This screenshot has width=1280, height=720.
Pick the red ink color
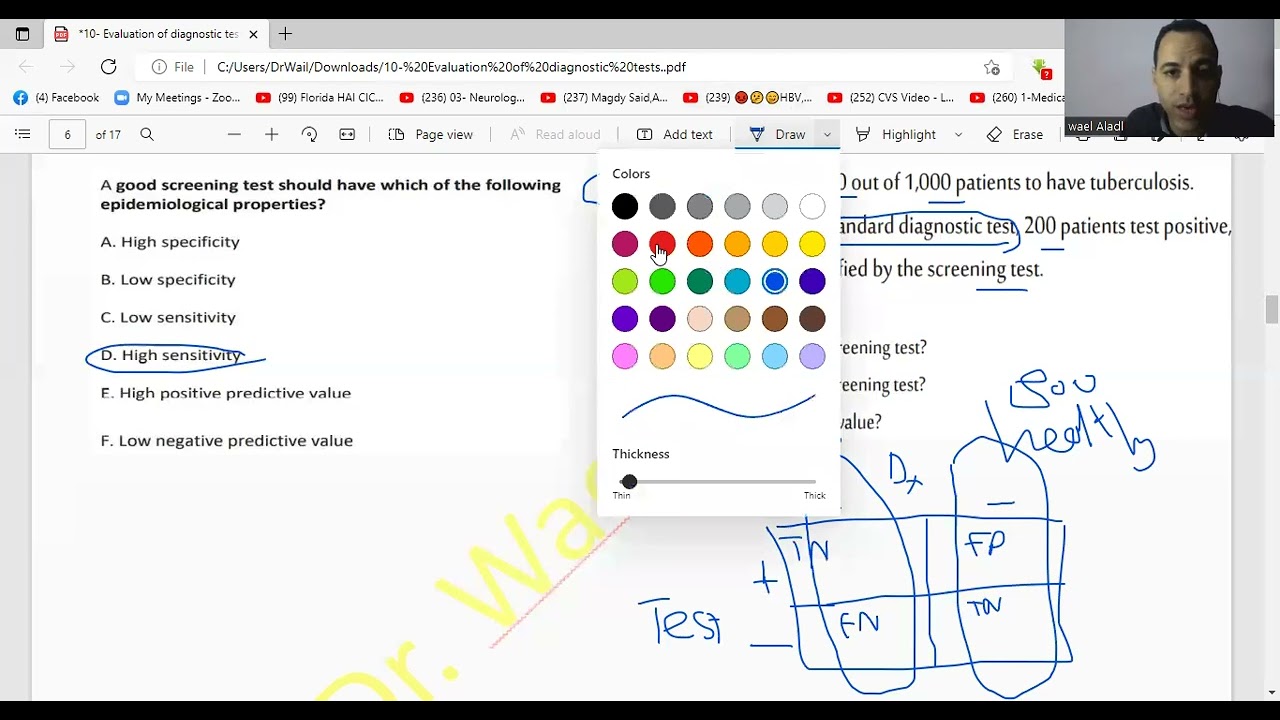662,244
